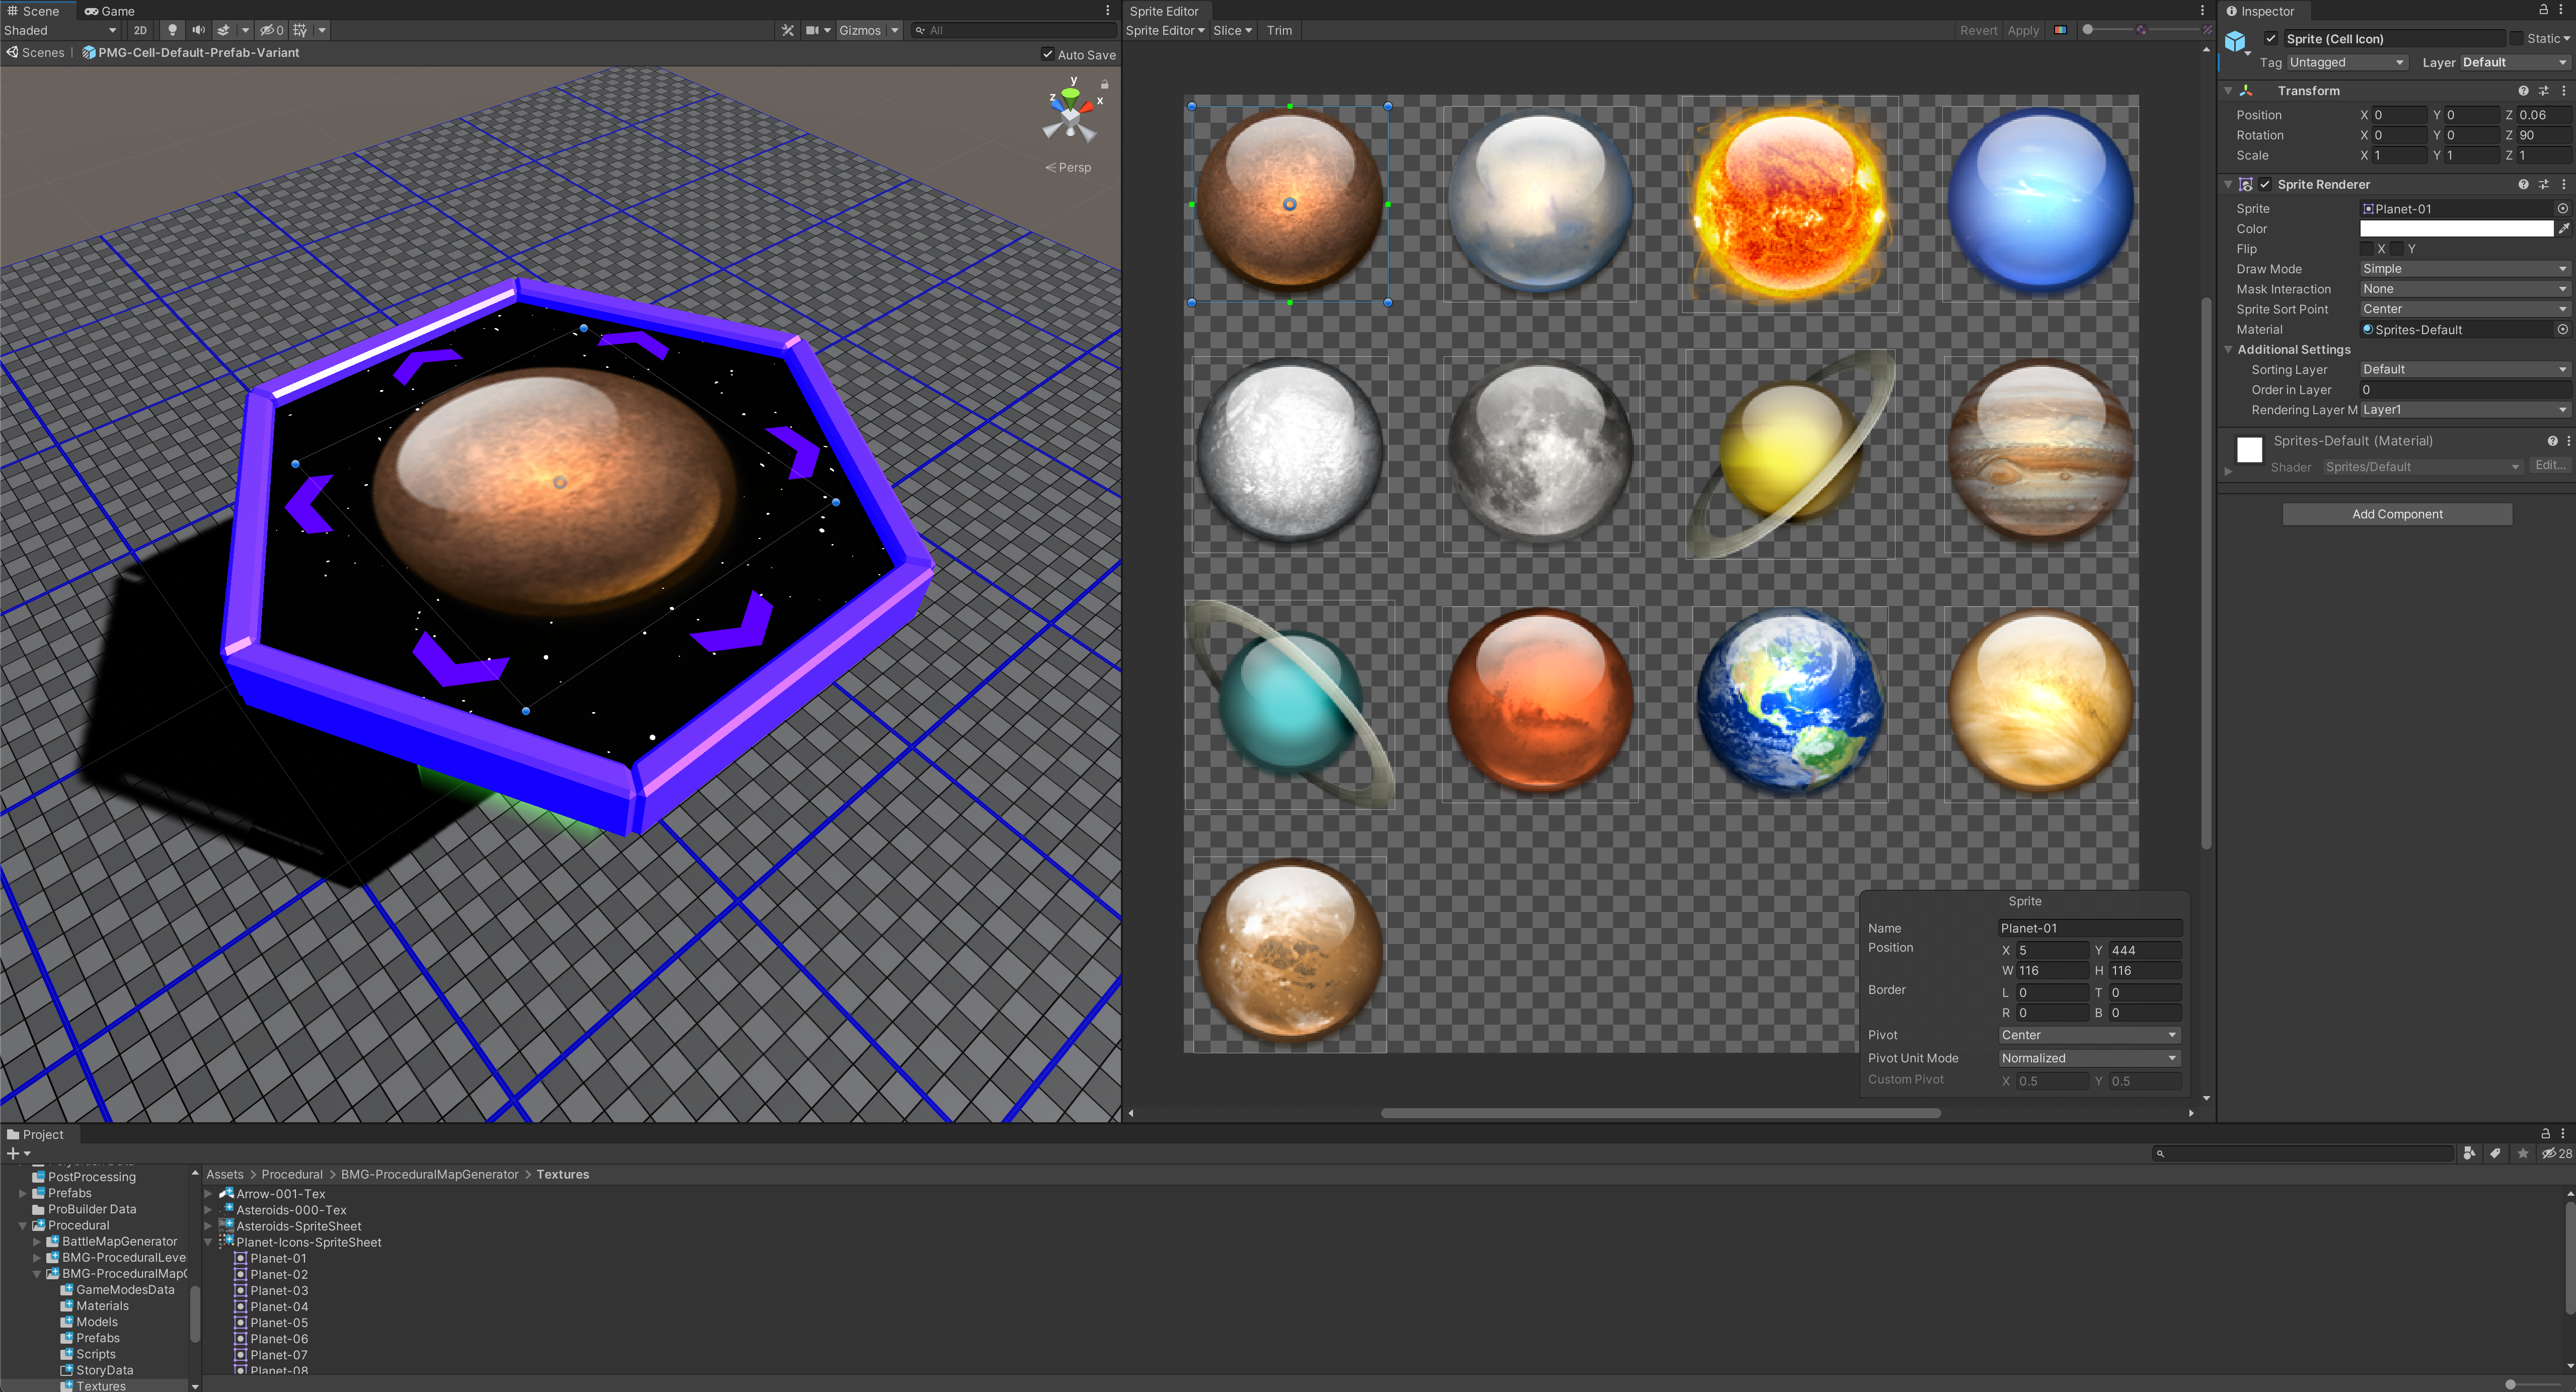Toggle the 2D scene view button
This screenshot has width=2576, height=1392.
click(x=140, y=30)
